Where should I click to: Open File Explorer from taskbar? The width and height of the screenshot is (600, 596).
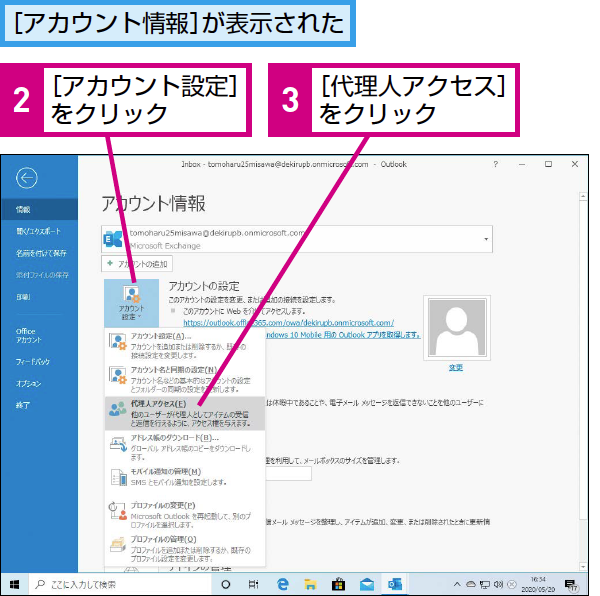[x=310, y=584]
